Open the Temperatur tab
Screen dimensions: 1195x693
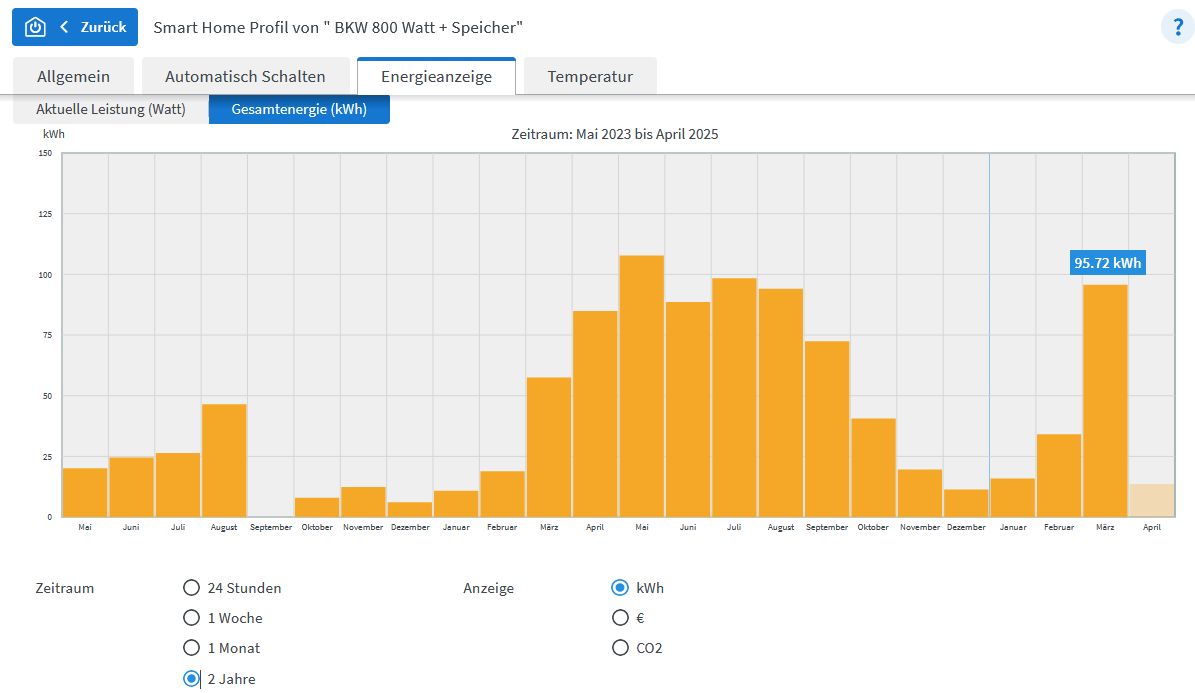click(x=590, y=76)
